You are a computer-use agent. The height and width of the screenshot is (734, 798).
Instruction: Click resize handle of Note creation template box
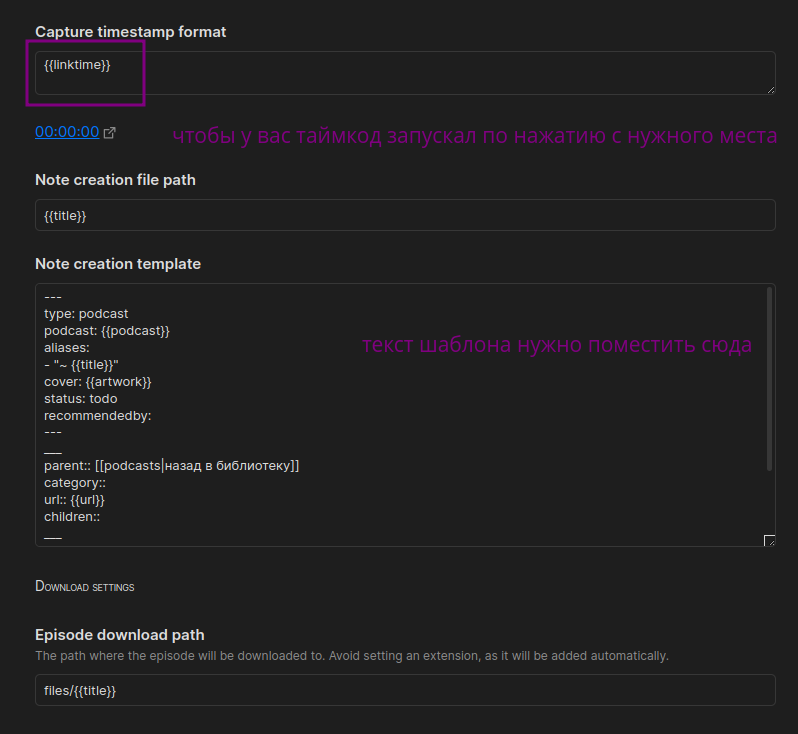pos(770,541)
